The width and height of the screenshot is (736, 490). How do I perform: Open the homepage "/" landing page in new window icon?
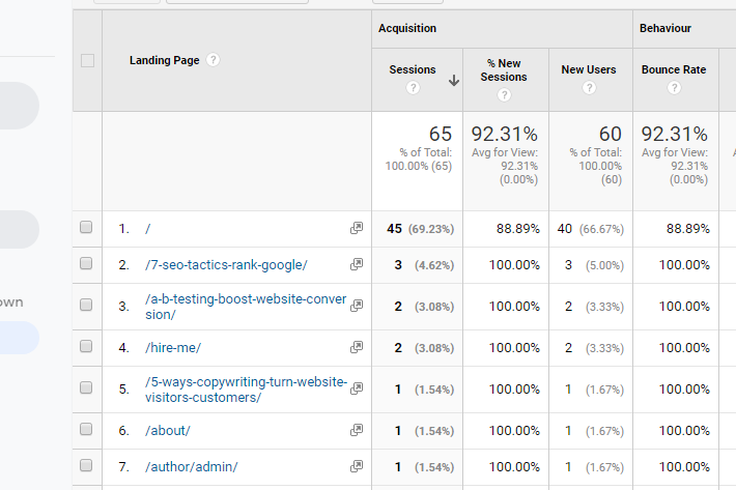tap(356, 229)
